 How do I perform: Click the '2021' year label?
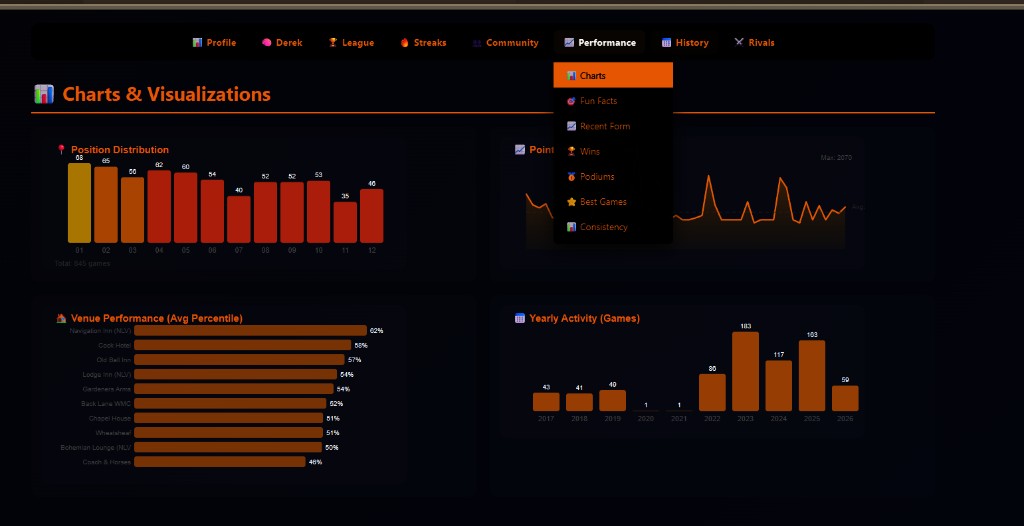point(679,418)
